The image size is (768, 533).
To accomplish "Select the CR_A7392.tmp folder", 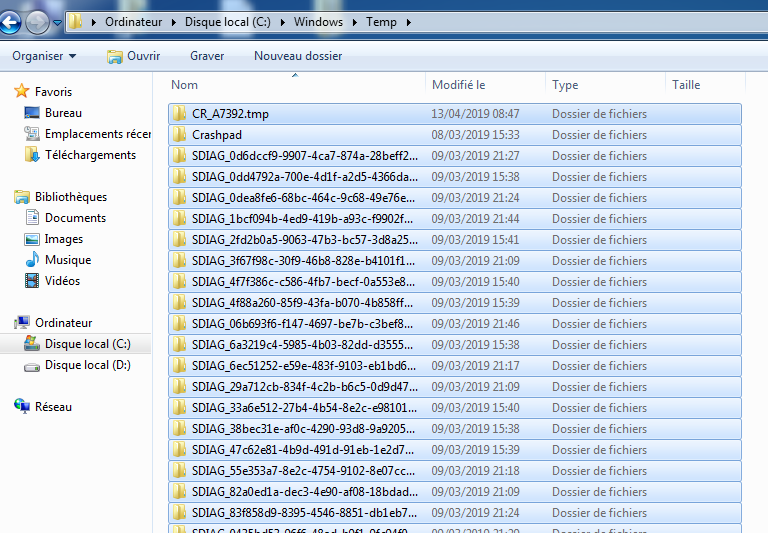I will 230,114.
